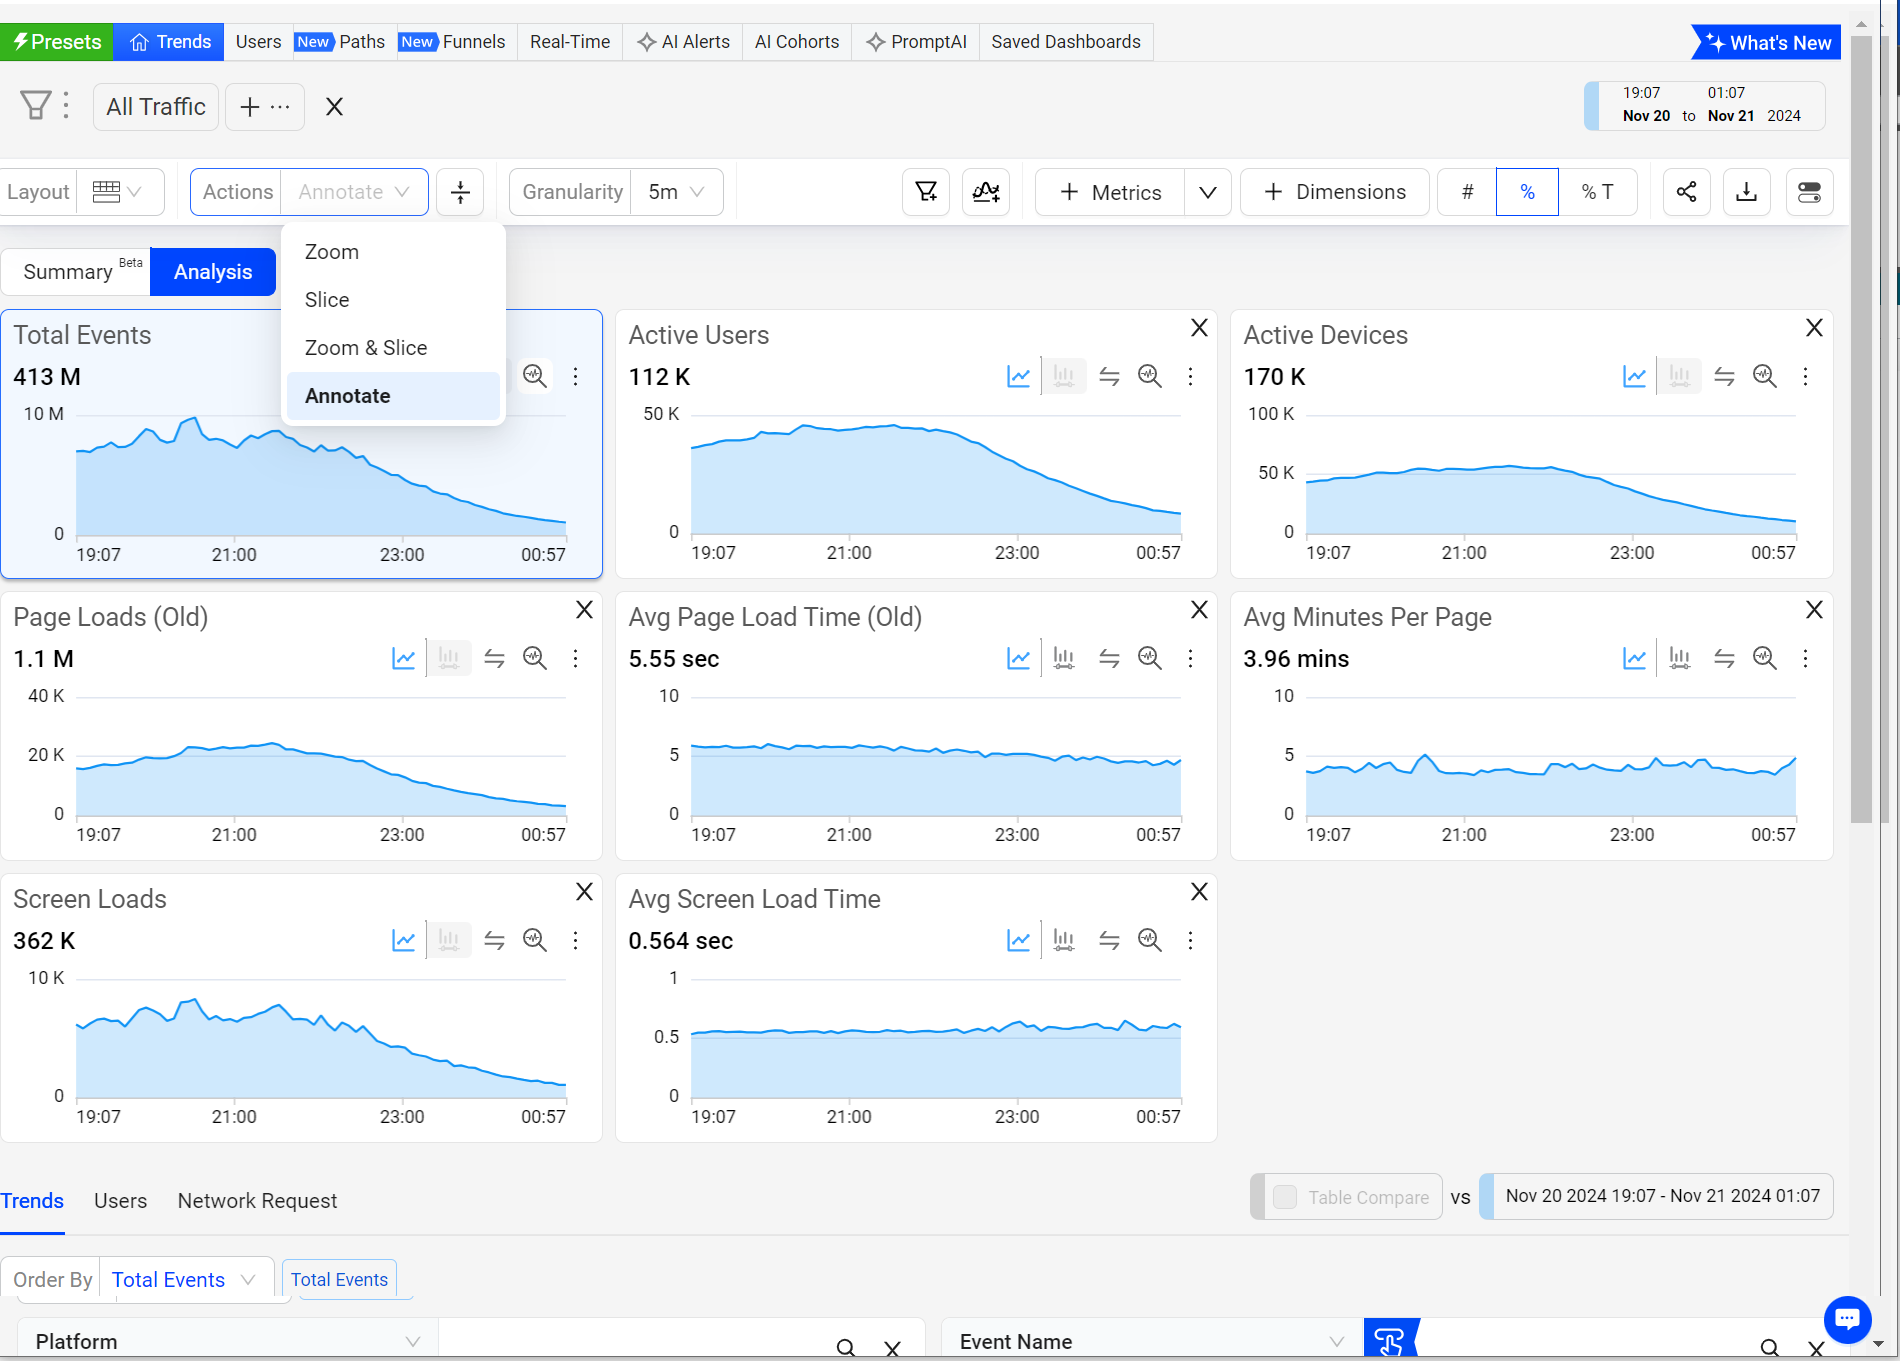Click line chart icon on Active Users card
Viewport: 1900px width, 1361px height.
(1018, 377)
